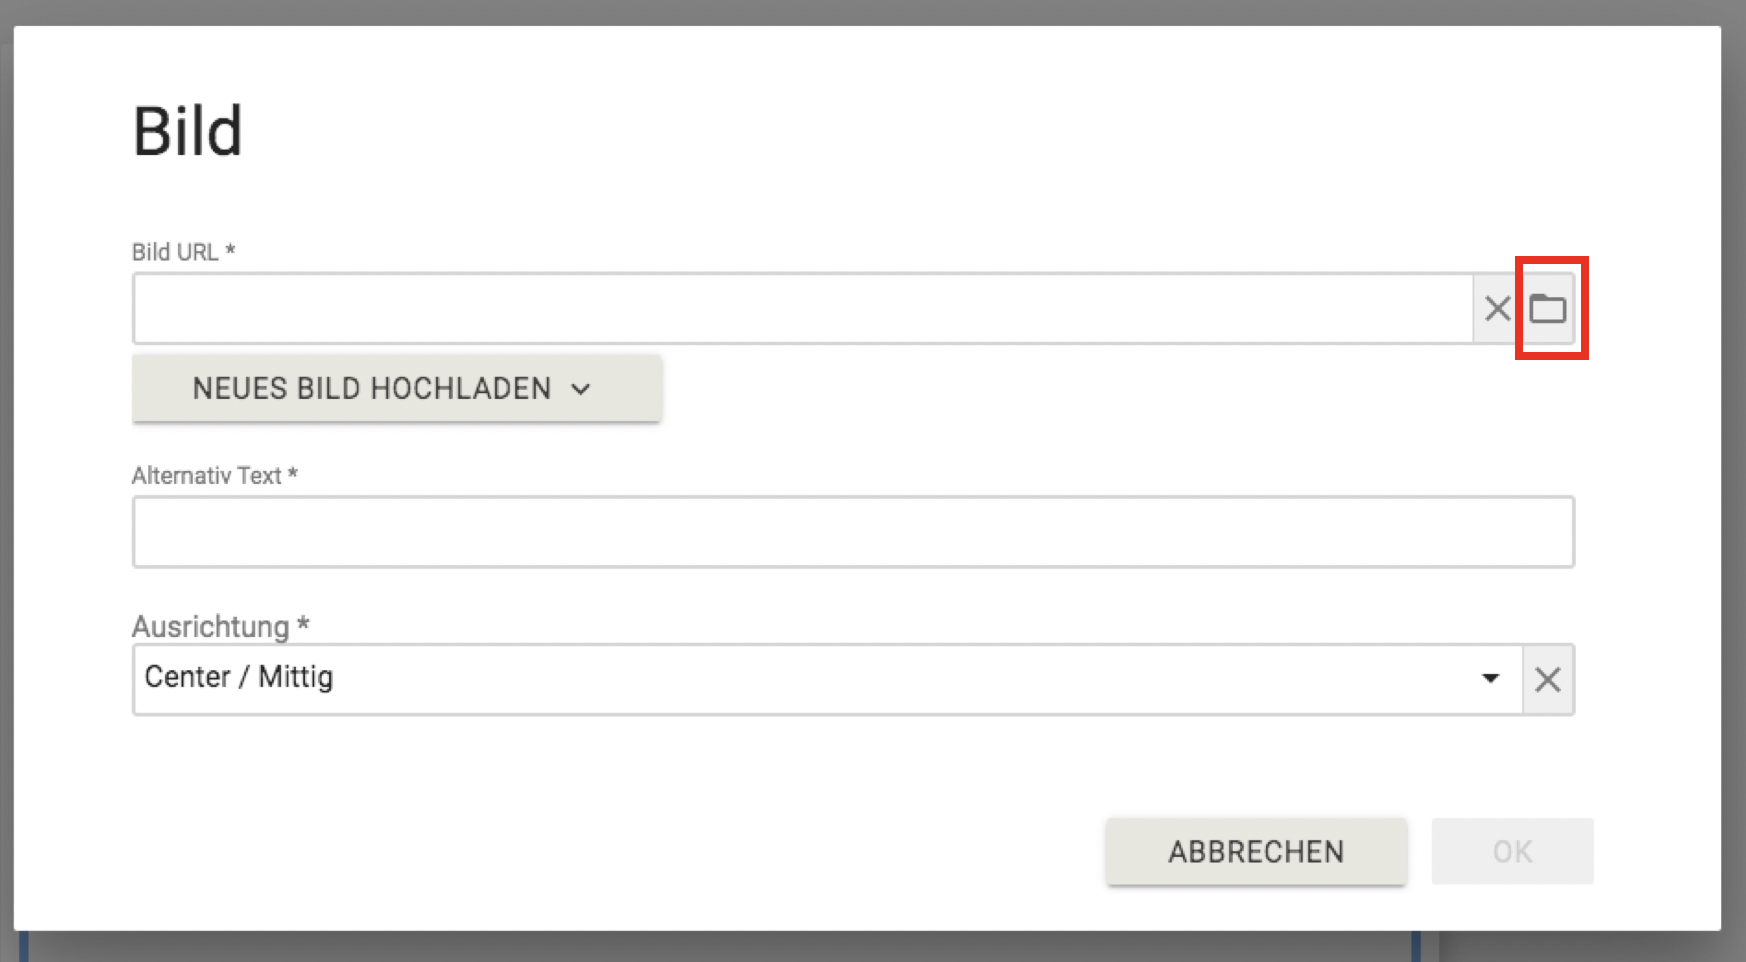Click the dimmed backdrop above the dialog
The image size is (1746, 962).
click(873, 12)
